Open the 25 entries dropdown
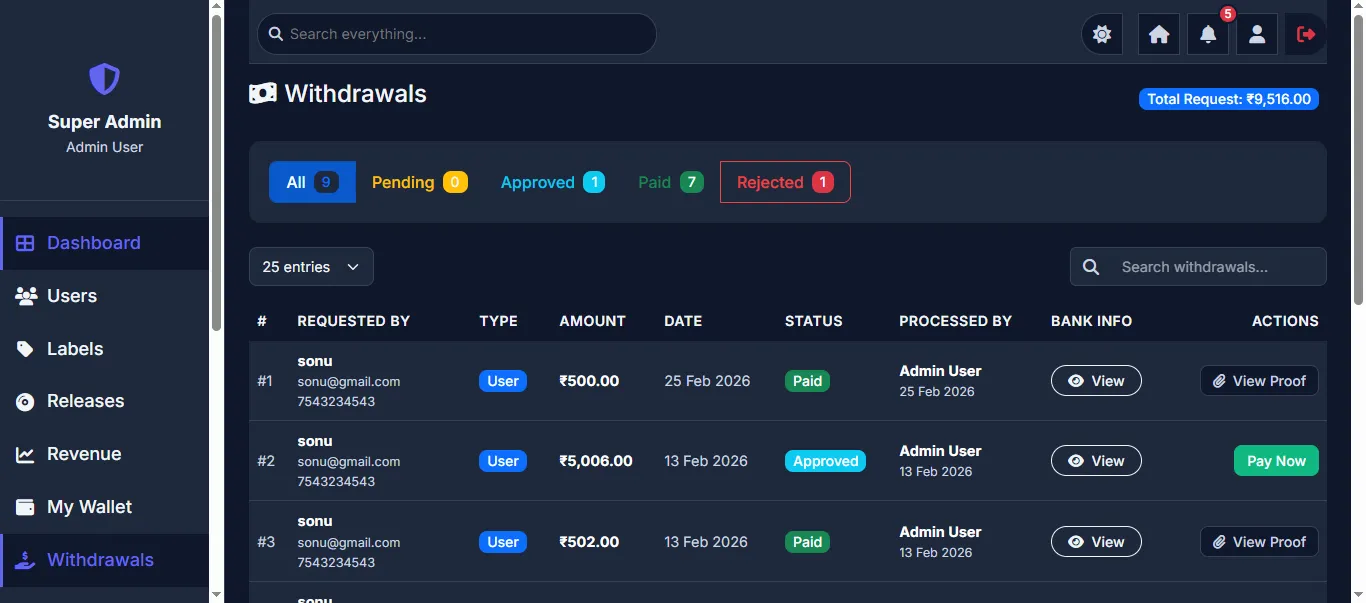 311,267
